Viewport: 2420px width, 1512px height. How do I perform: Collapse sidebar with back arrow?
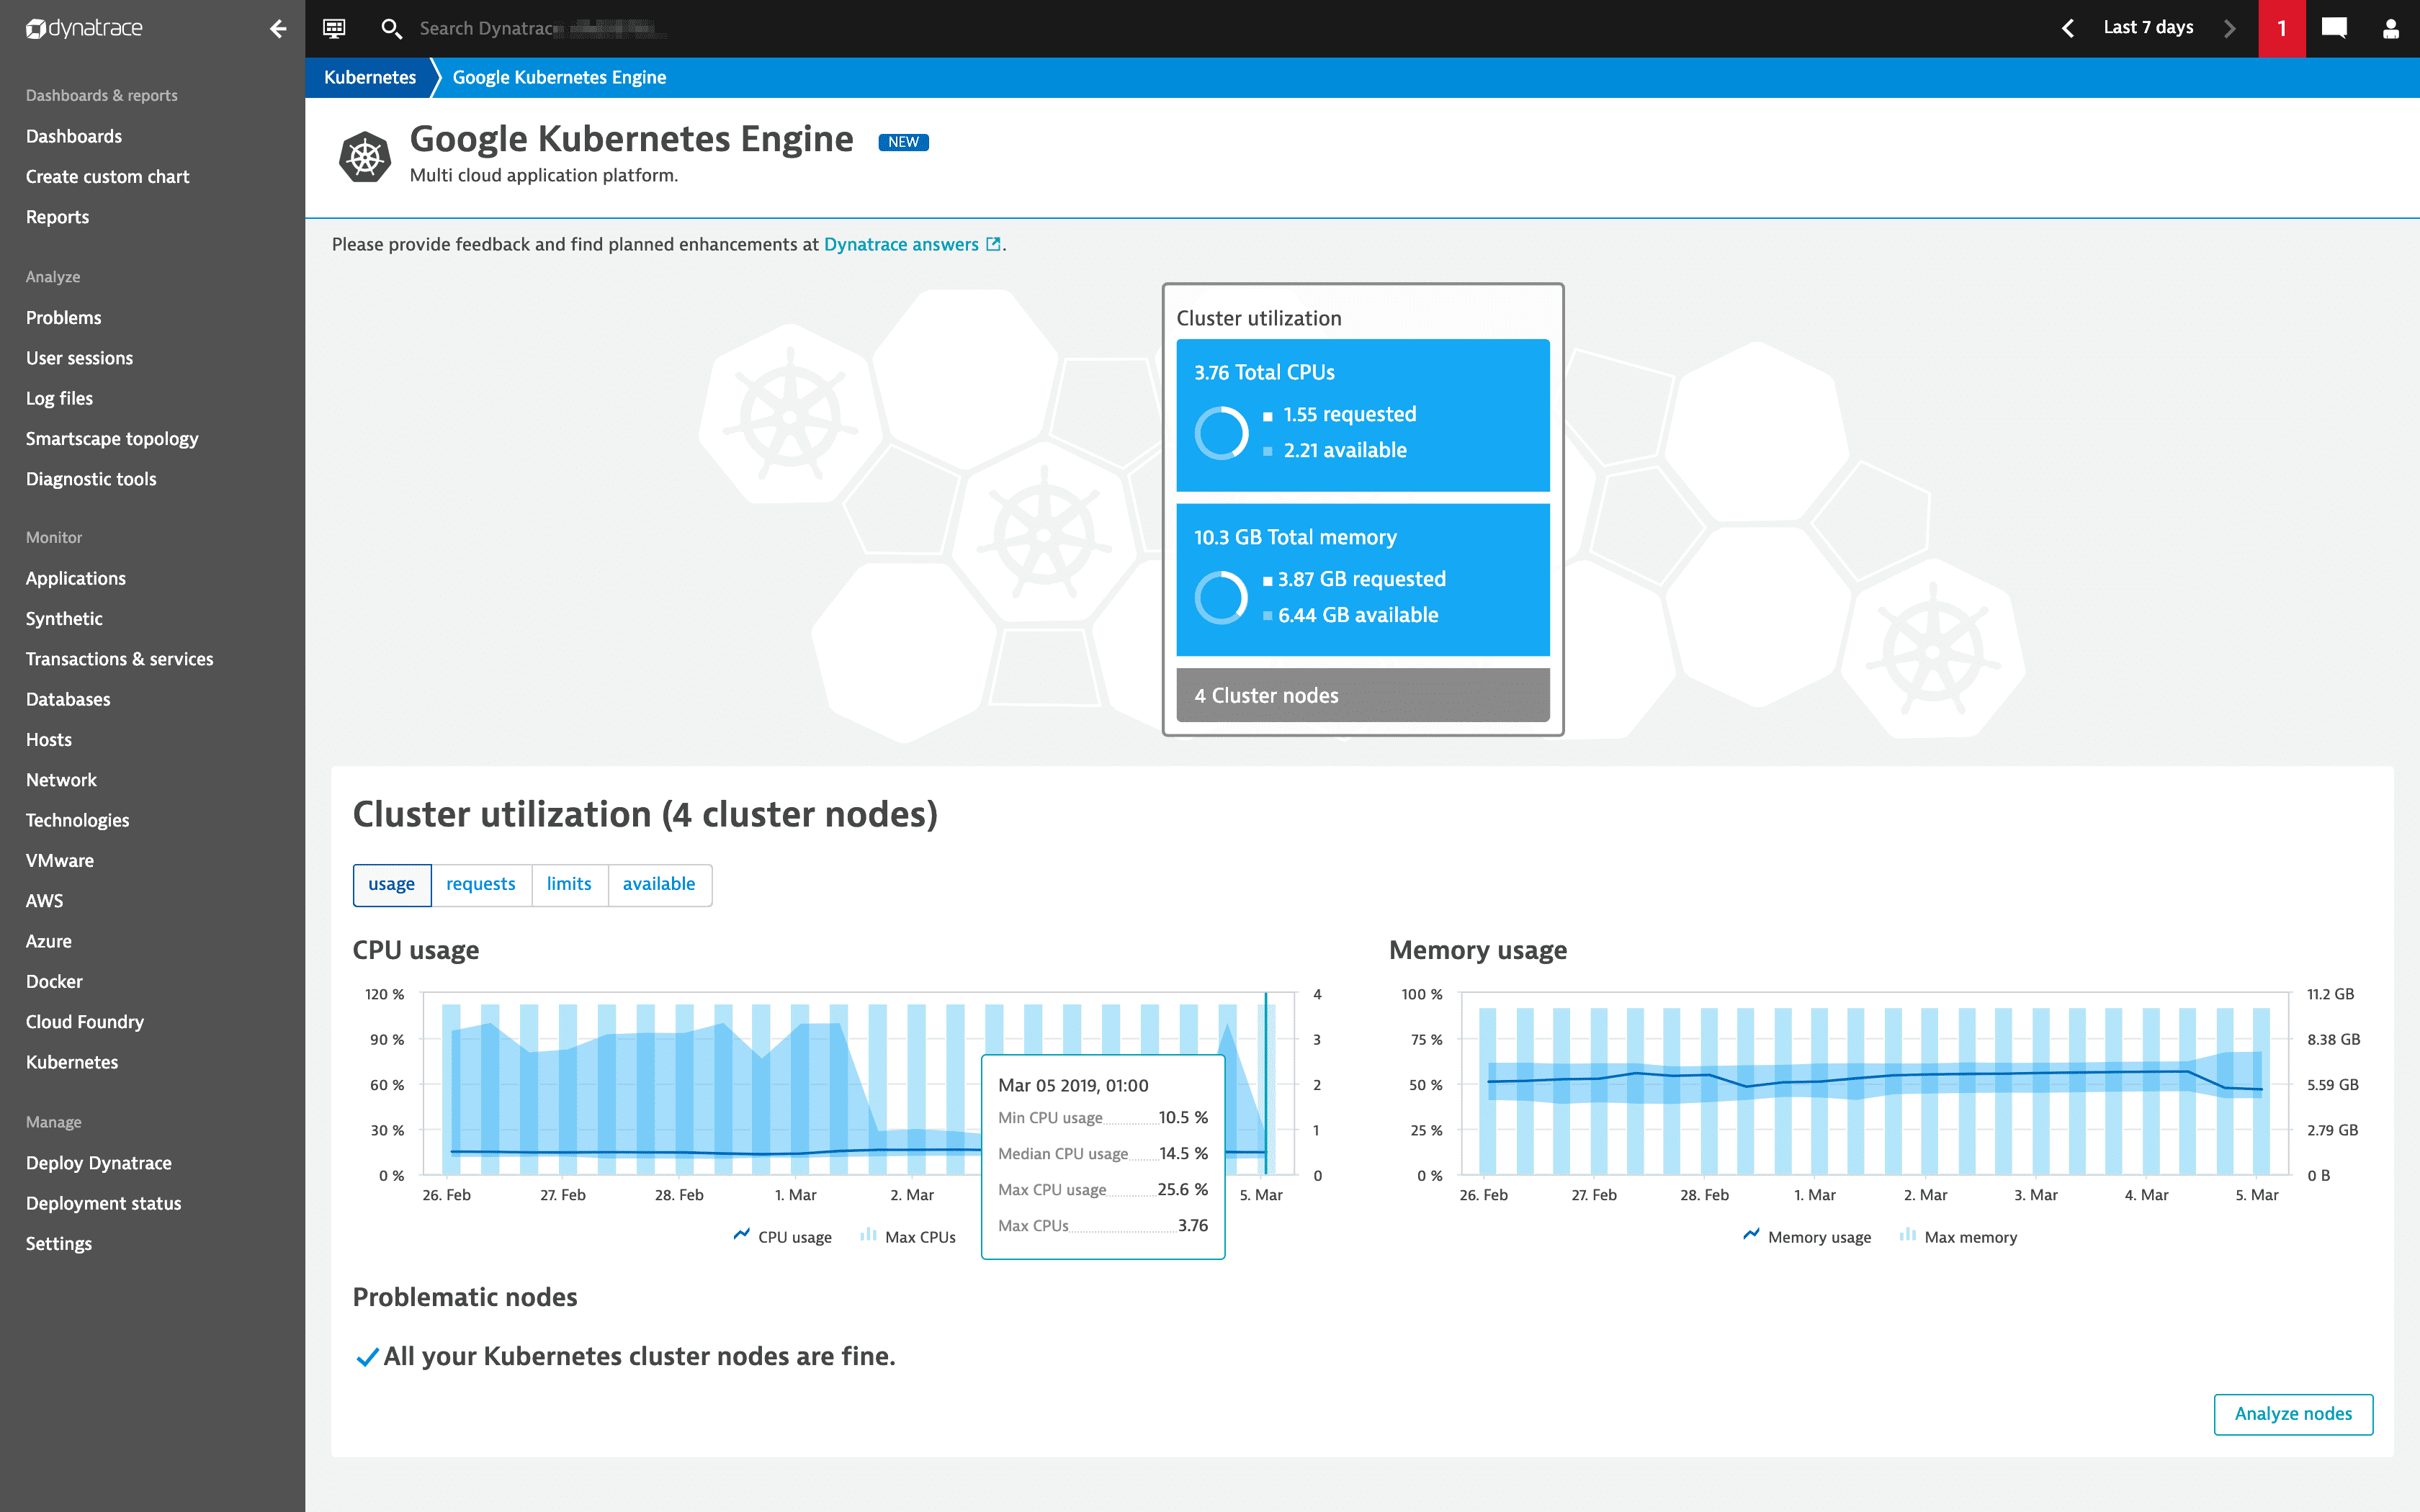click(x=278, y=28)
